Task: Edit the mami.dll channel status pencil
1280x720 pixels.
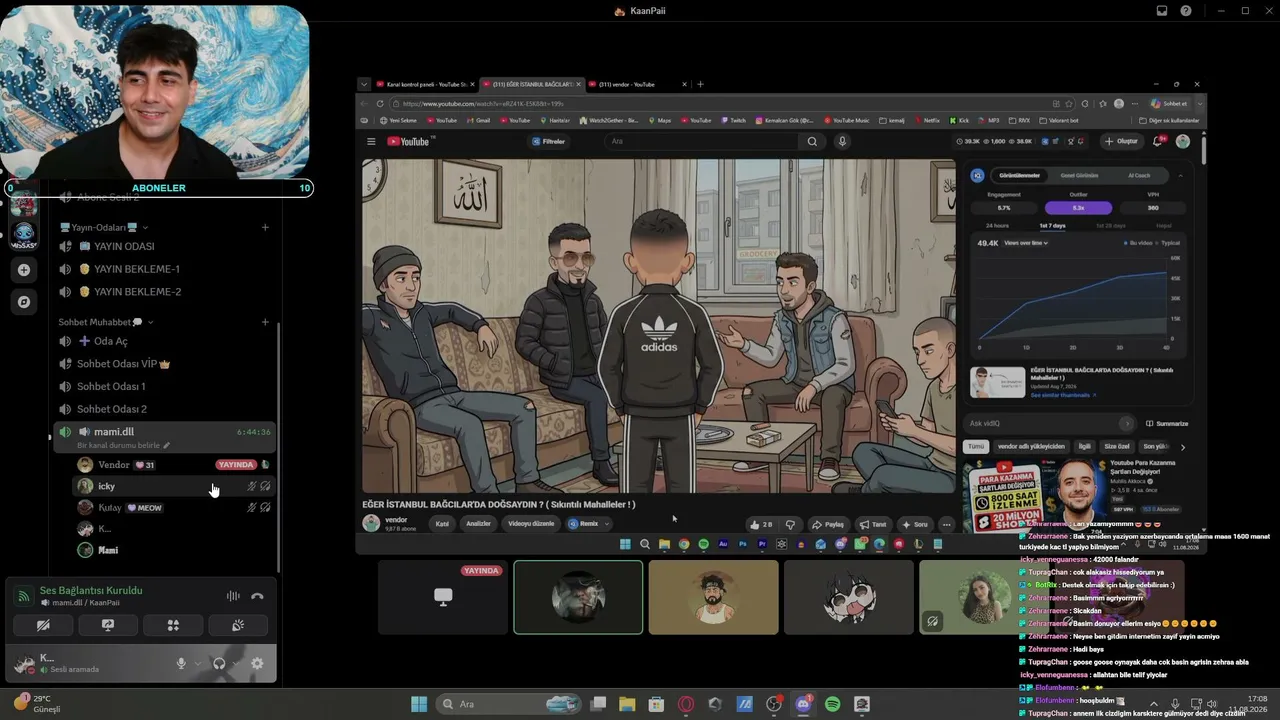Action: [x=167, y=445]
